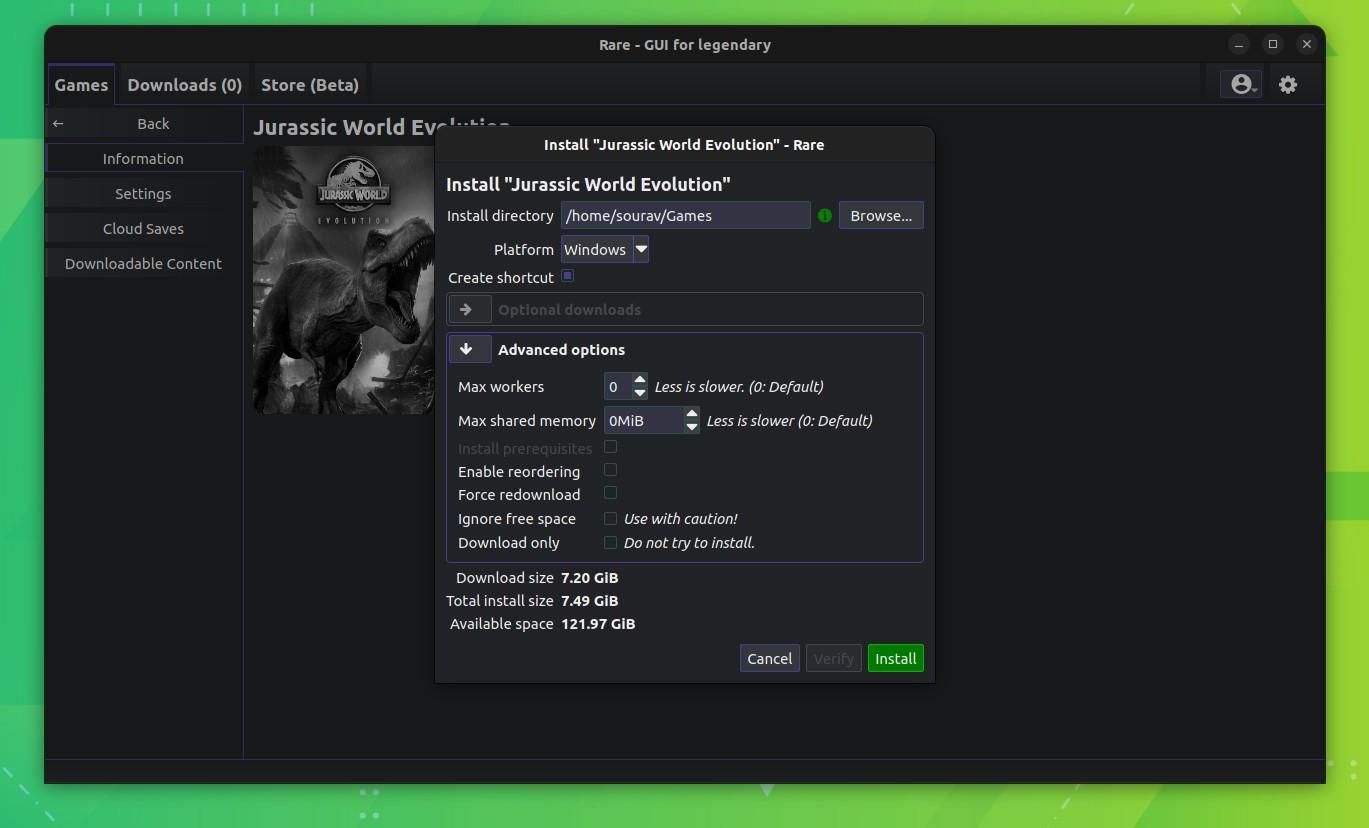Enable Download only mode
Screen dimensions: 1369x828
[610, 541]
